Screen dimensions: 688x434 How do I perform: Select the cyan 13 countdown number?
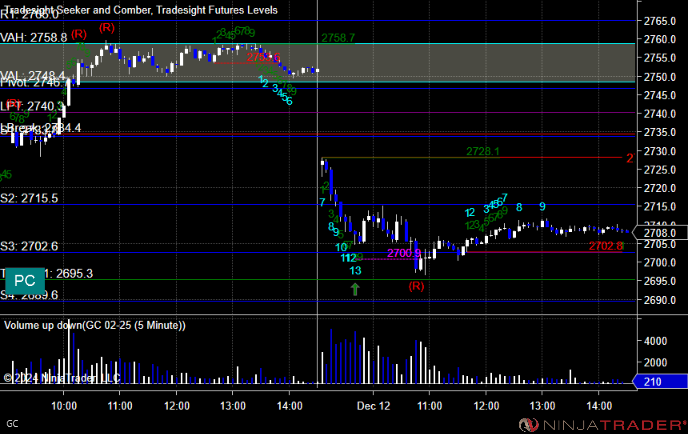pos(355,270)
